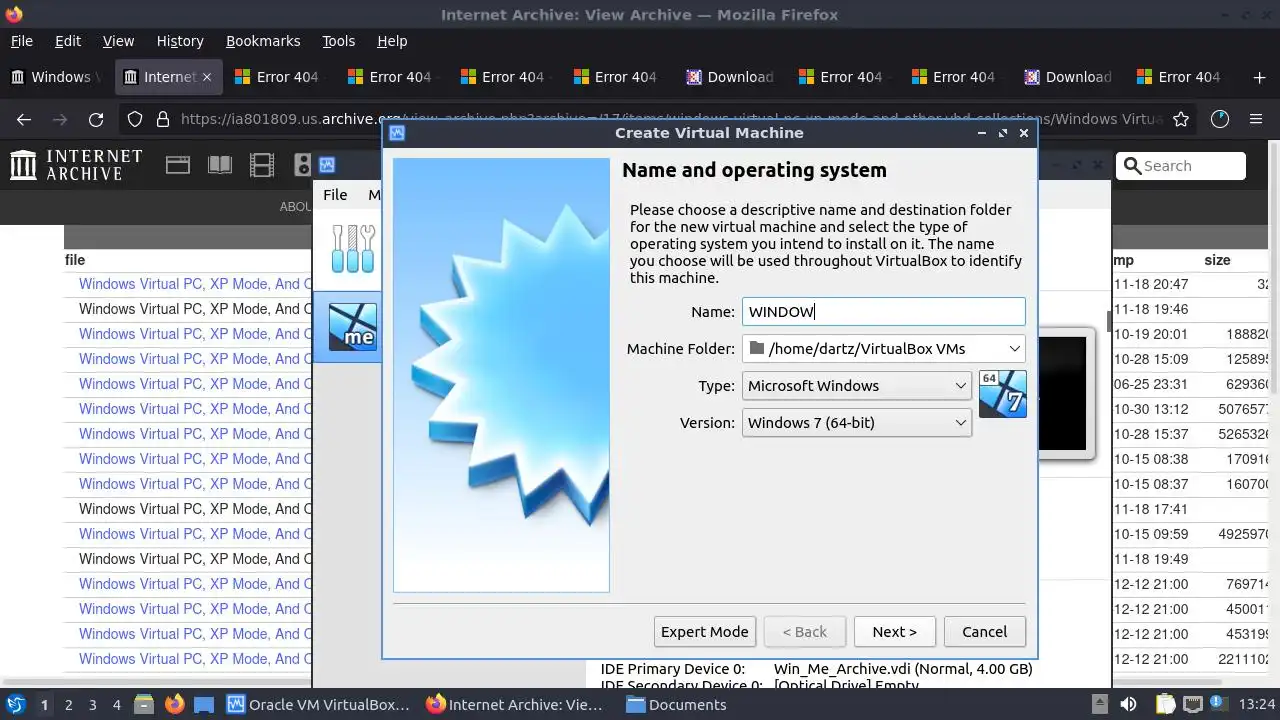Launch the taskbar file manager icon
Viewport: 1280px width, 720px height.
pos(143,704)
